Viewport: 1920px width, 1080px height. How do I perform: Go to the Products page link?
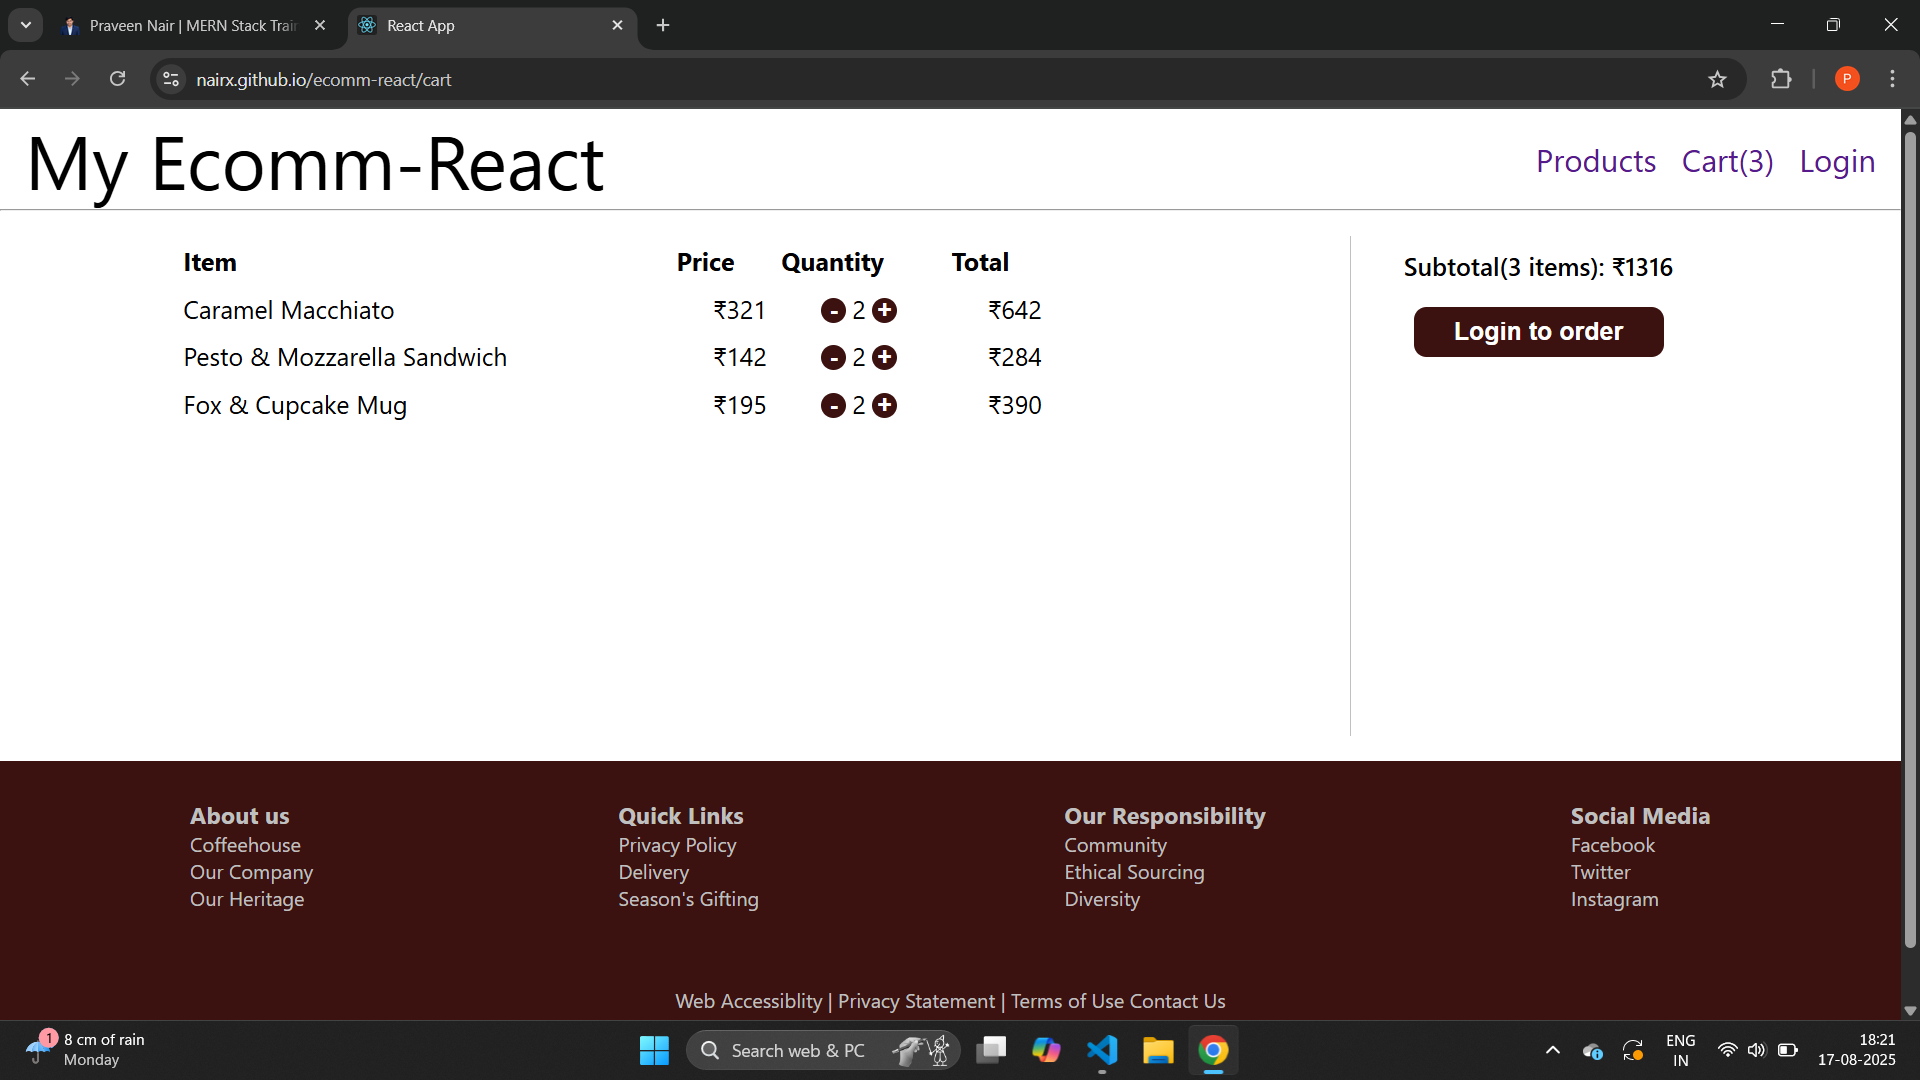click(x=1595, y=162)
